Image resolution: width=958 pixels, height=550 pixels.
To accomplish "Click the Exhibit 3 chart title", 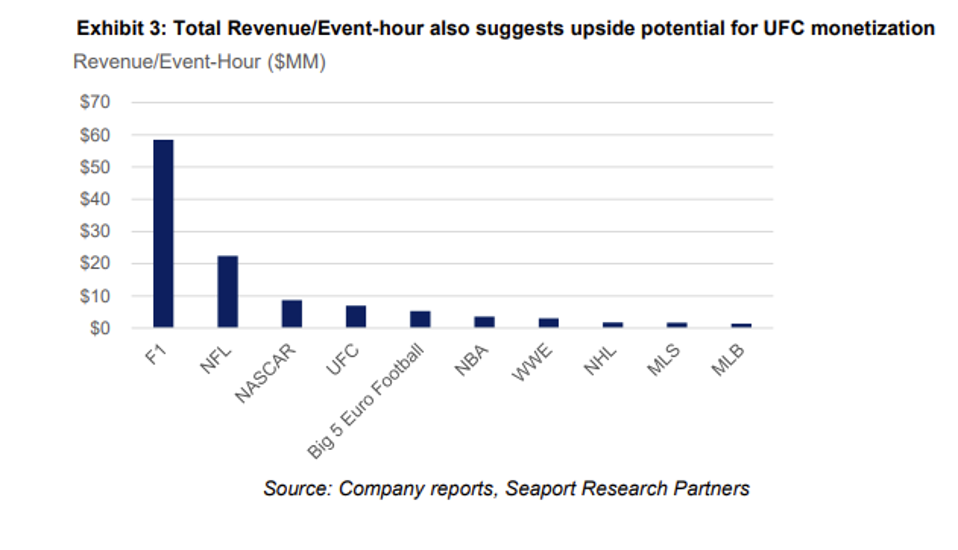I will point(505,28).
